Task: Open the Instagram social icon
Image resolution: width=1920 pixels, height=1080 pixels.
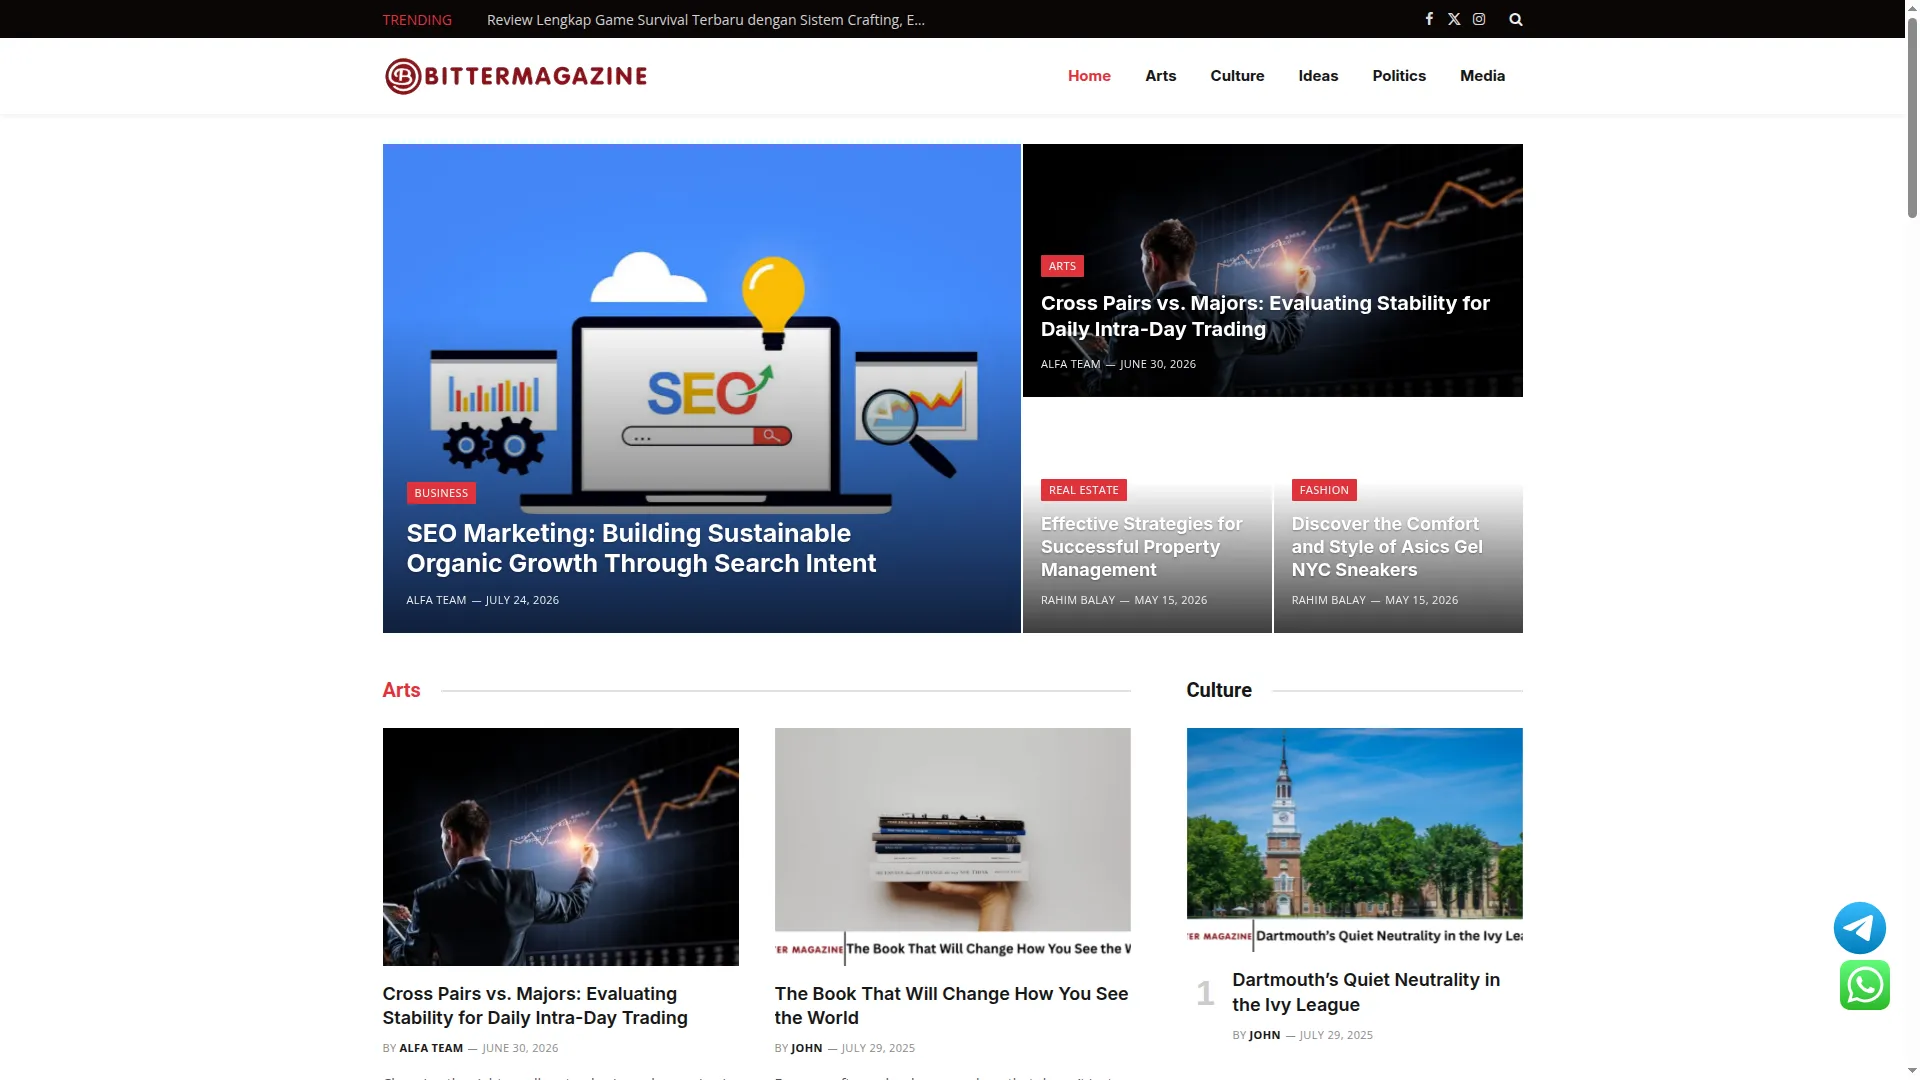Action: [1479, 19]
